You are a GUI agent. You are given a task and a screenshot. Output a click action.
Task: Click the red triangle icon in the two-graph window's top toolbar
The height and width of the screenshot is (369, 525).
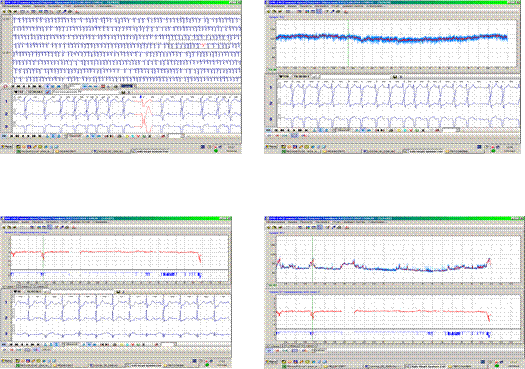(347, 227)
